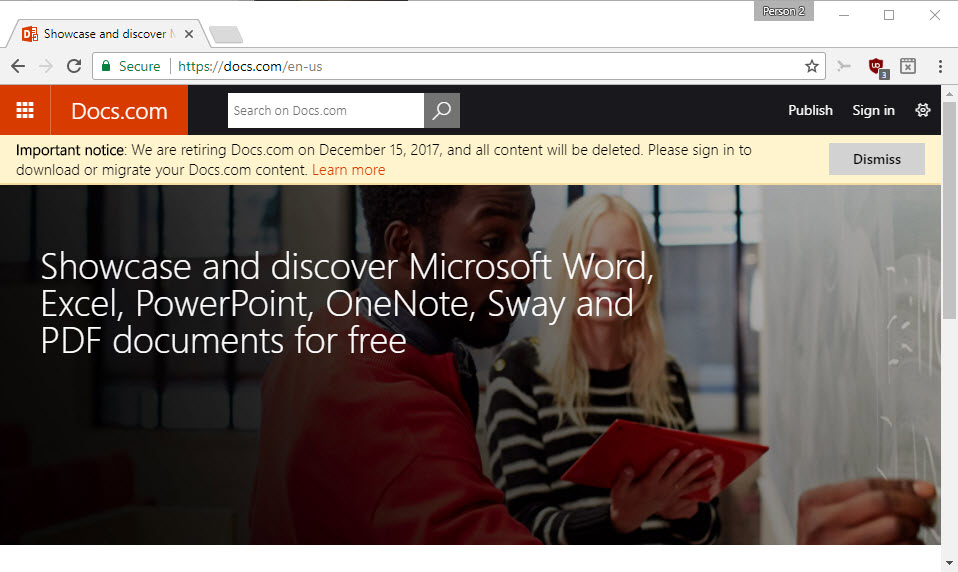Viewport: 958px width, 572px height.
Task: Open the Publish link
Action: (810, 111)
